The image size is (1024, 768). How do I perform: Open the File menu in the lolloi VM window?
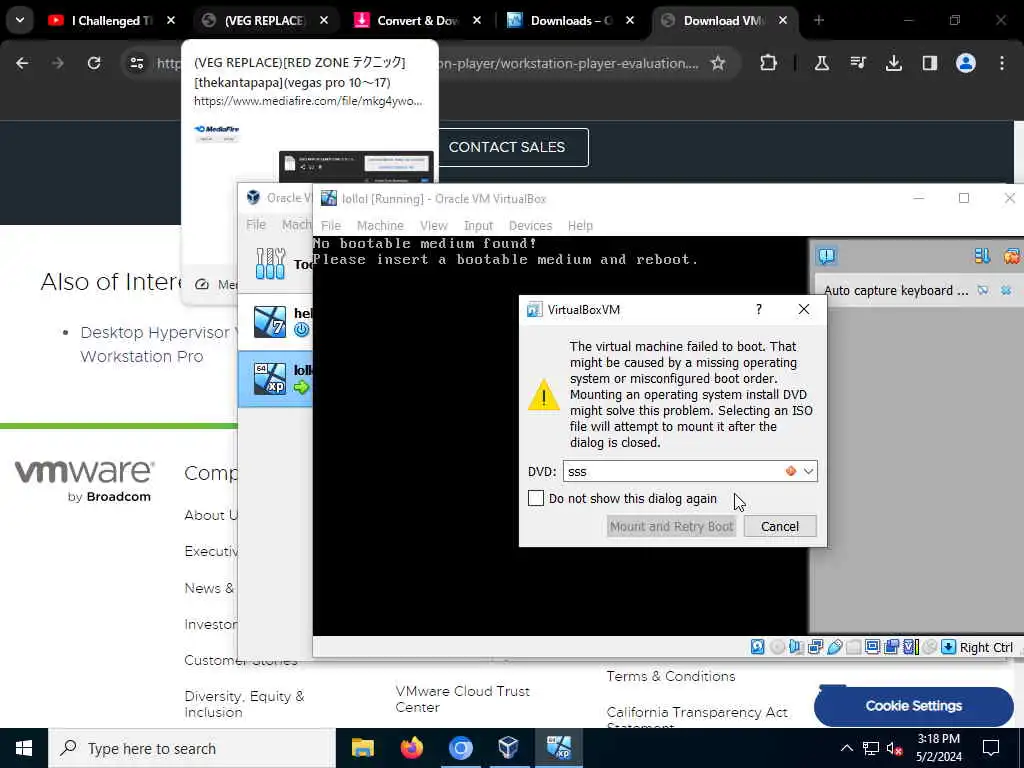(x=330, y=225)
